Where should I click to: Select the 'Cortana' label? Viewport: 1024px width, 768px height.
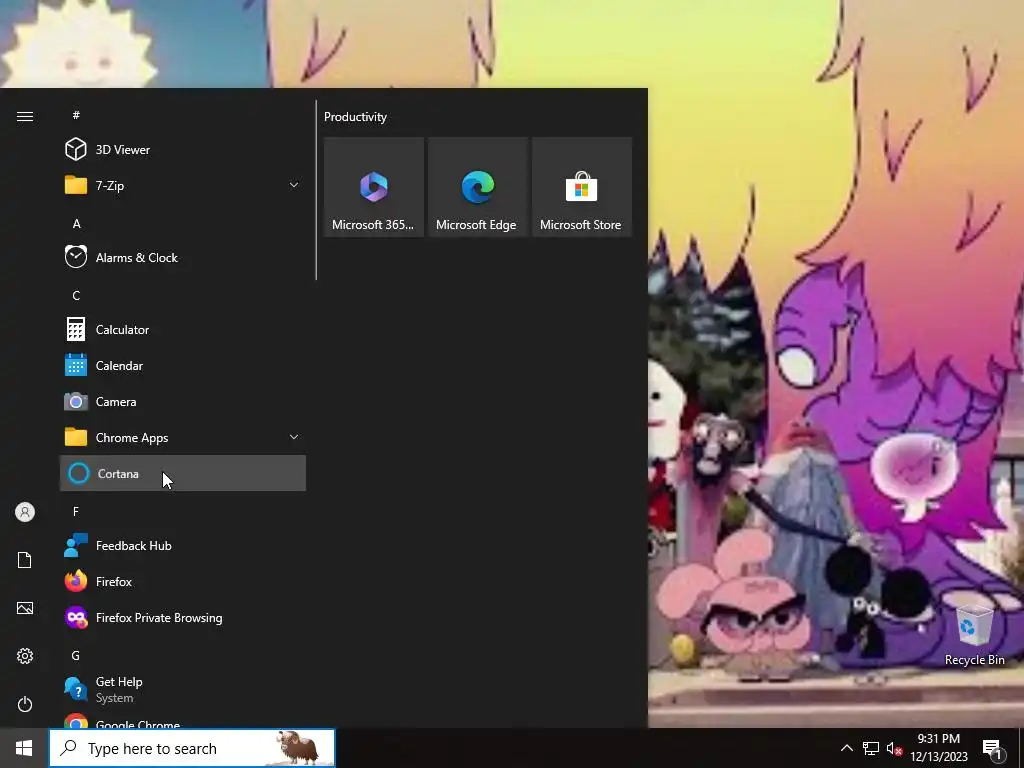point(118,473)
